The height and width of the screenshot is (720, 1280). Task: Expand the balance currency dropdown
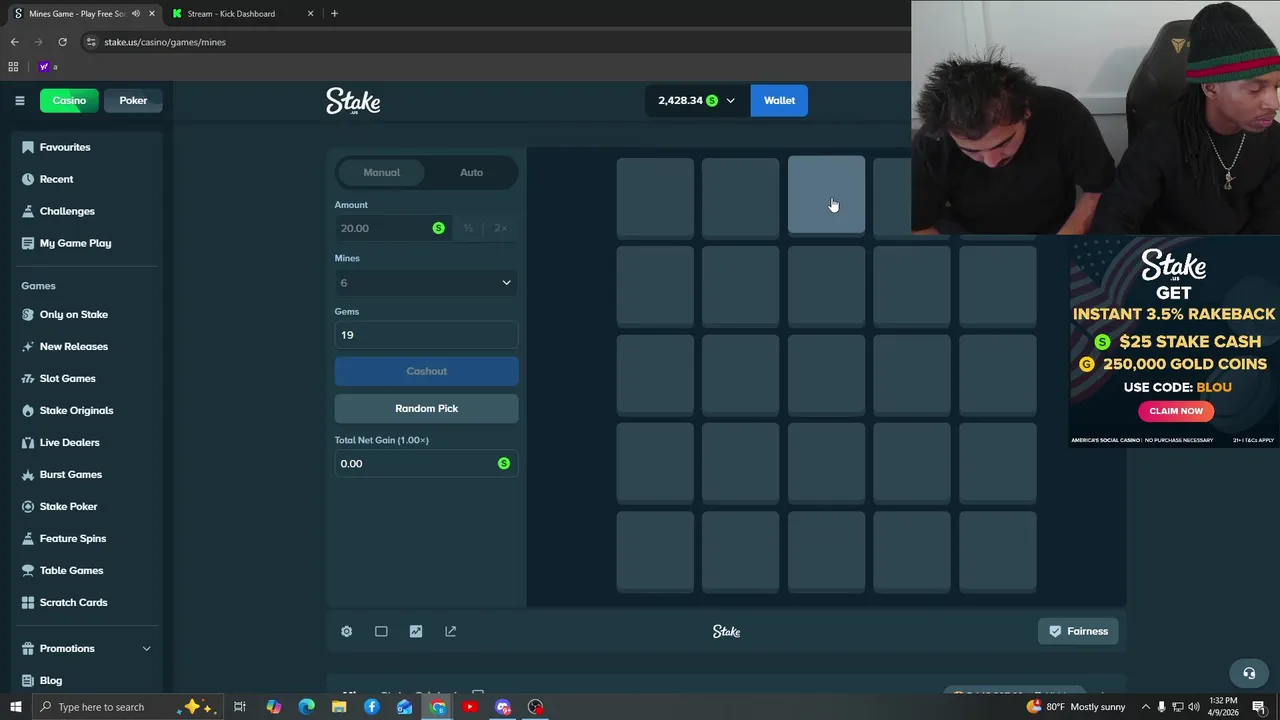pos(730,101)
